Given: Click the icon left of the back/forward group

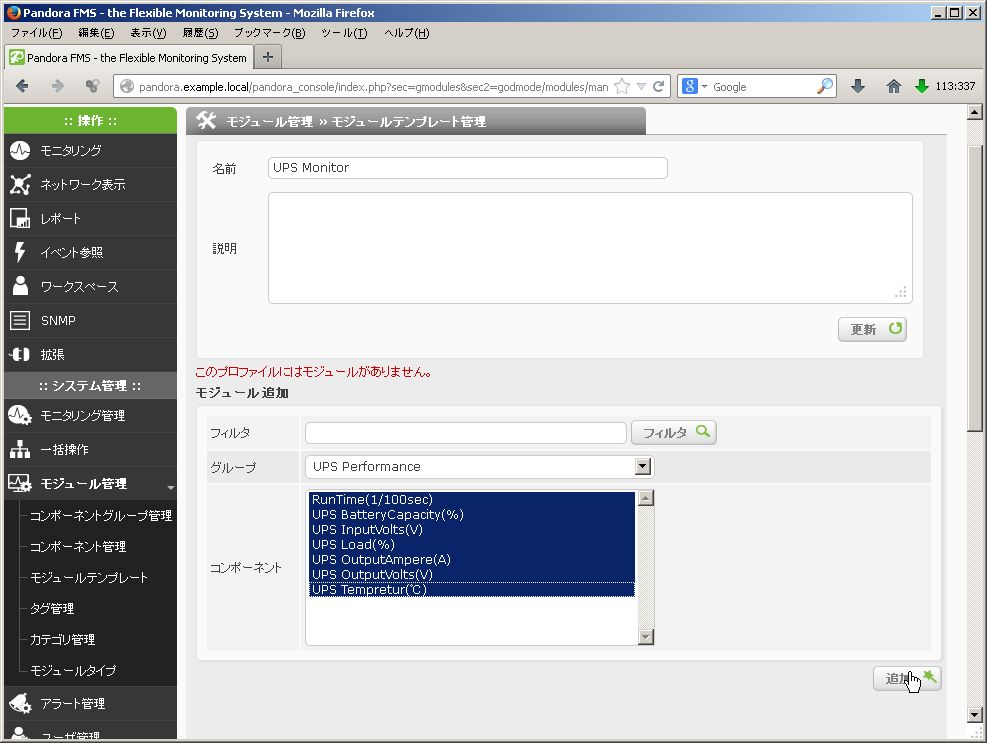Looking at the screenshot, I should [x=93, y=86].
